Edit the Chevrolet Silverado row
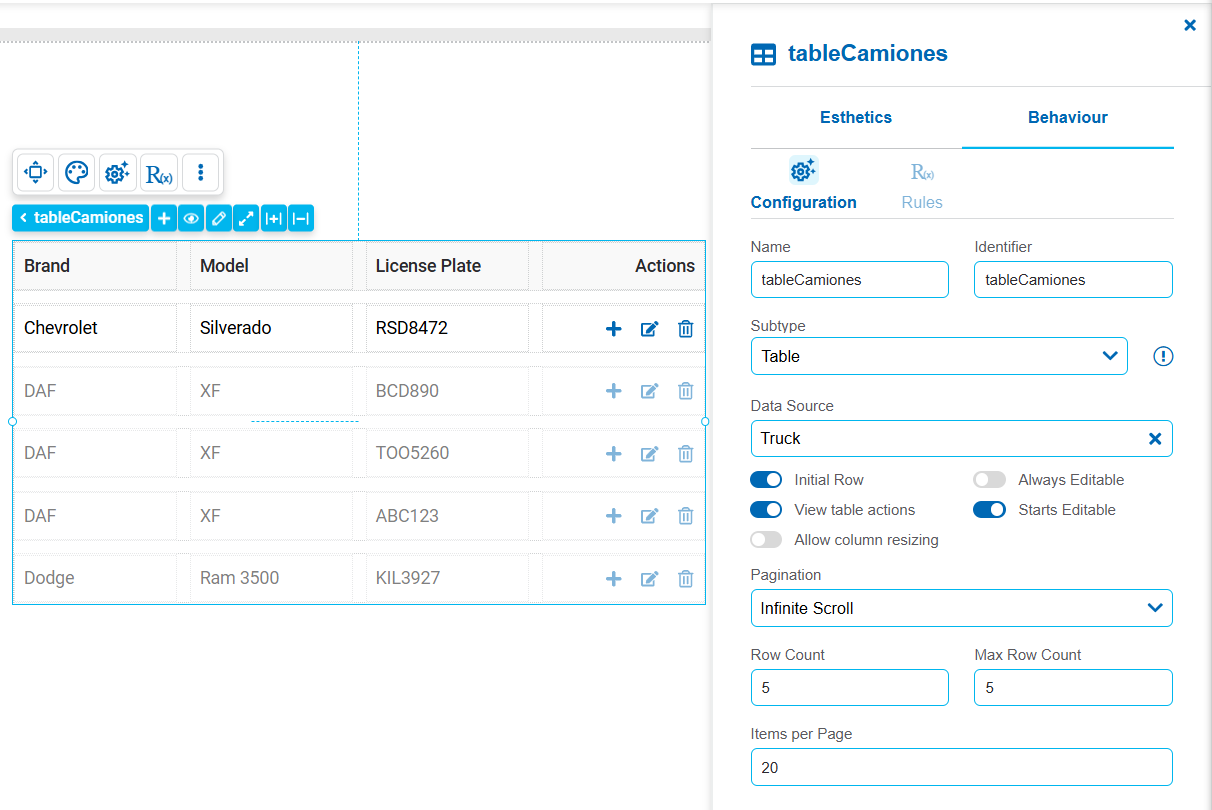 point(650,329)
